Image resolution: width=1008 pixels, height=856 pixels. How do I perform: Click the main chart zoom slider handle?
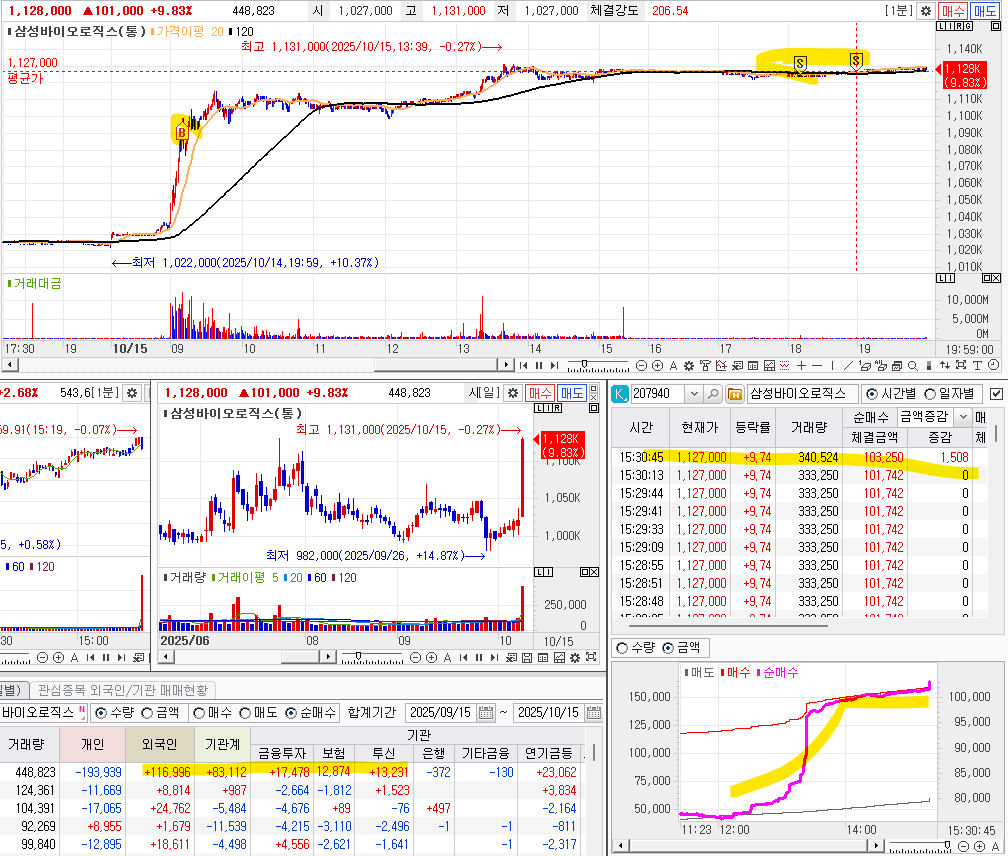[584, 364]
